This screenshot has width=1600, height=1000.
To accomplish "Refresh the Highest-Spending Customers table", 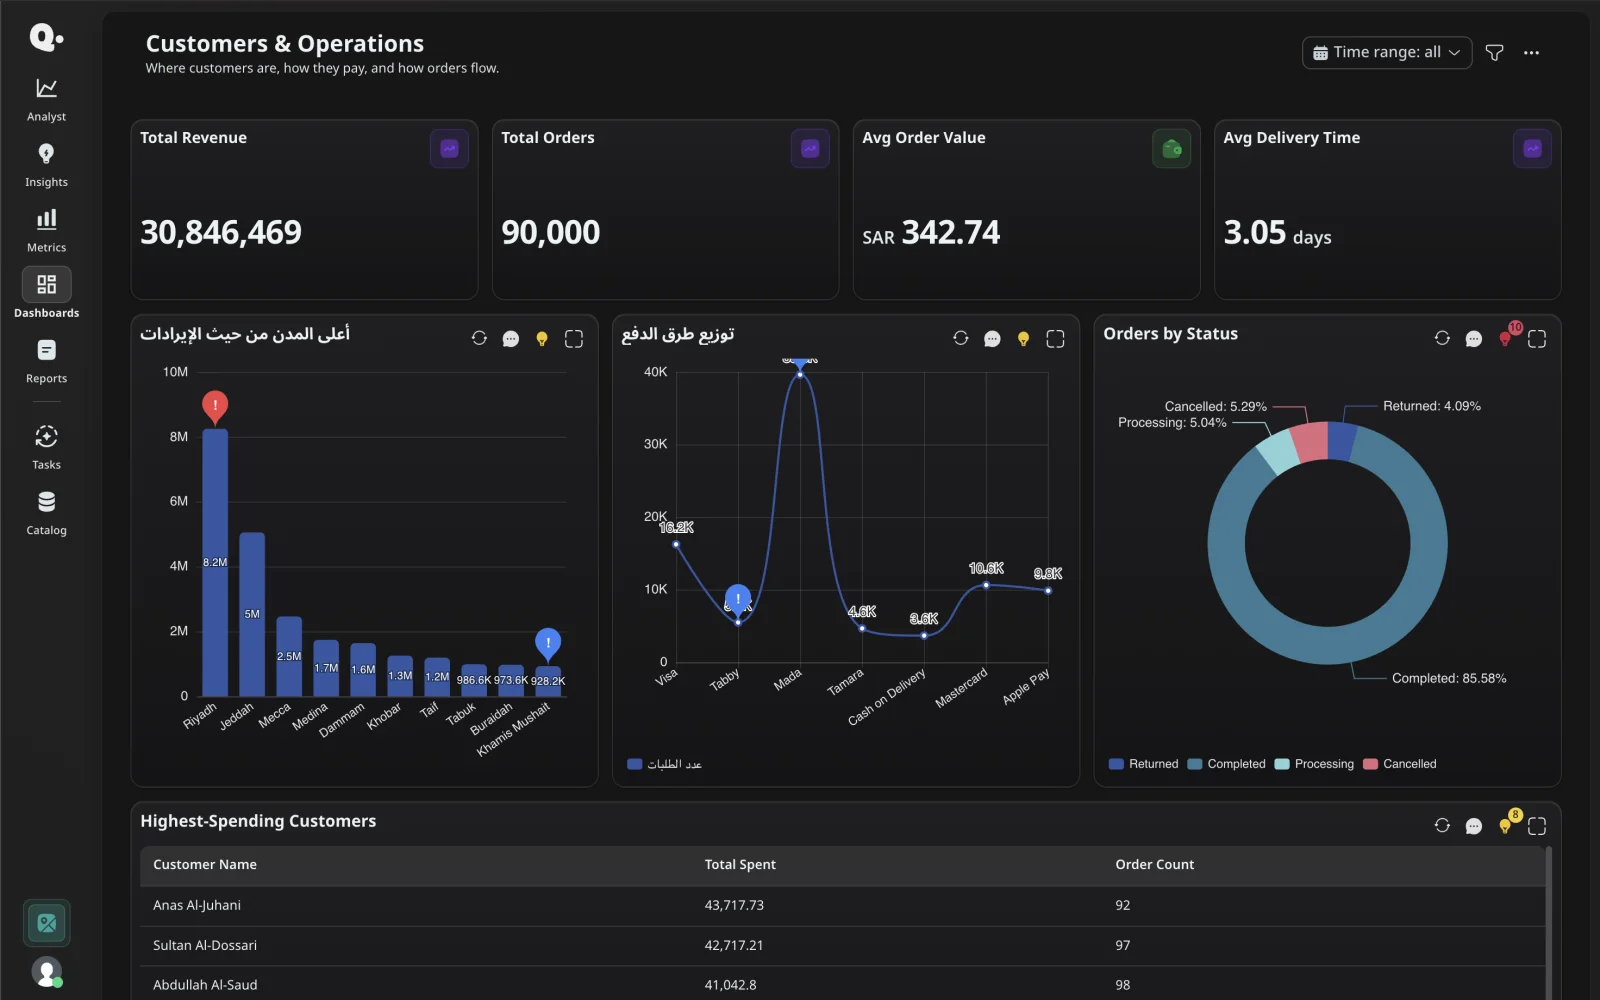I will [1442, 825].
